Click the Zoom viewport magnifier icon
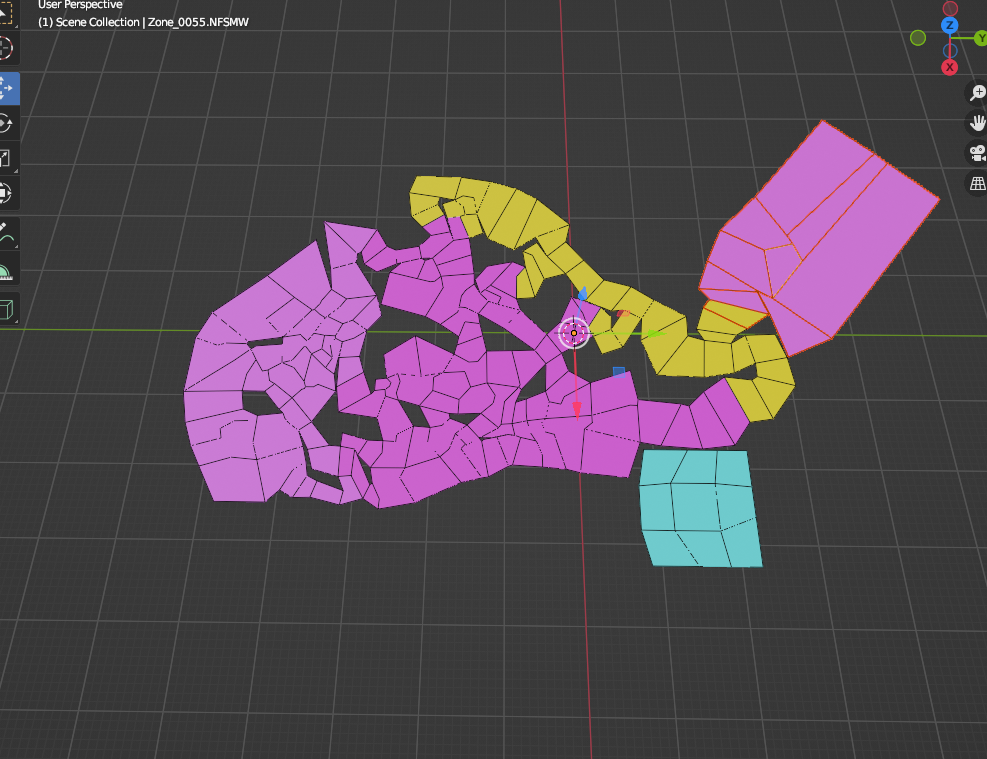The height and width of the screenshot is (759, 987). pos(977,93)
